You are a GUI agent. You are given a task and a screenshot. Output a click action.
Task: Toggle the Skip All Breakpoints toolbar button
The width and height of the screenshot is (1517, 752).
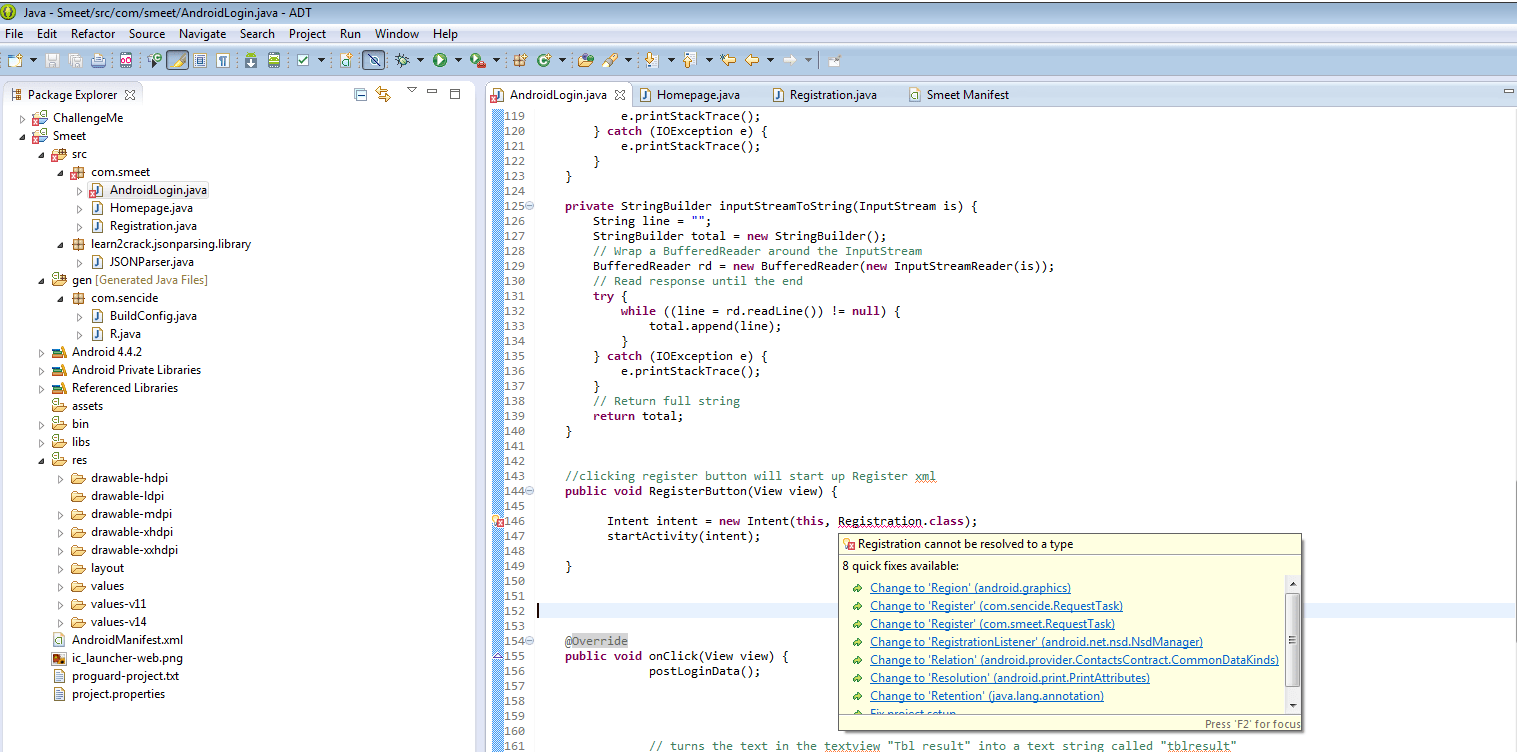(373, 61)
